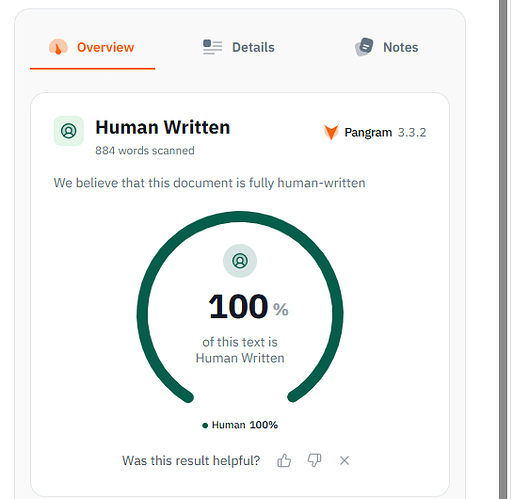
Task: Click the Notes sticky icon
Action: [x=364, y=47]
